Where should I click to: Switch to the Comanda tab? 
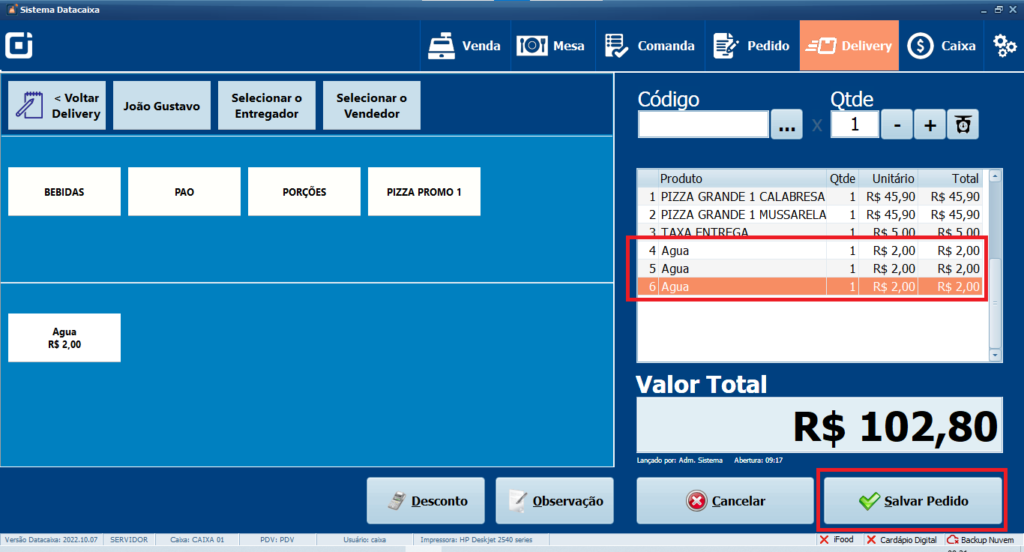click(x=649, y=46)
